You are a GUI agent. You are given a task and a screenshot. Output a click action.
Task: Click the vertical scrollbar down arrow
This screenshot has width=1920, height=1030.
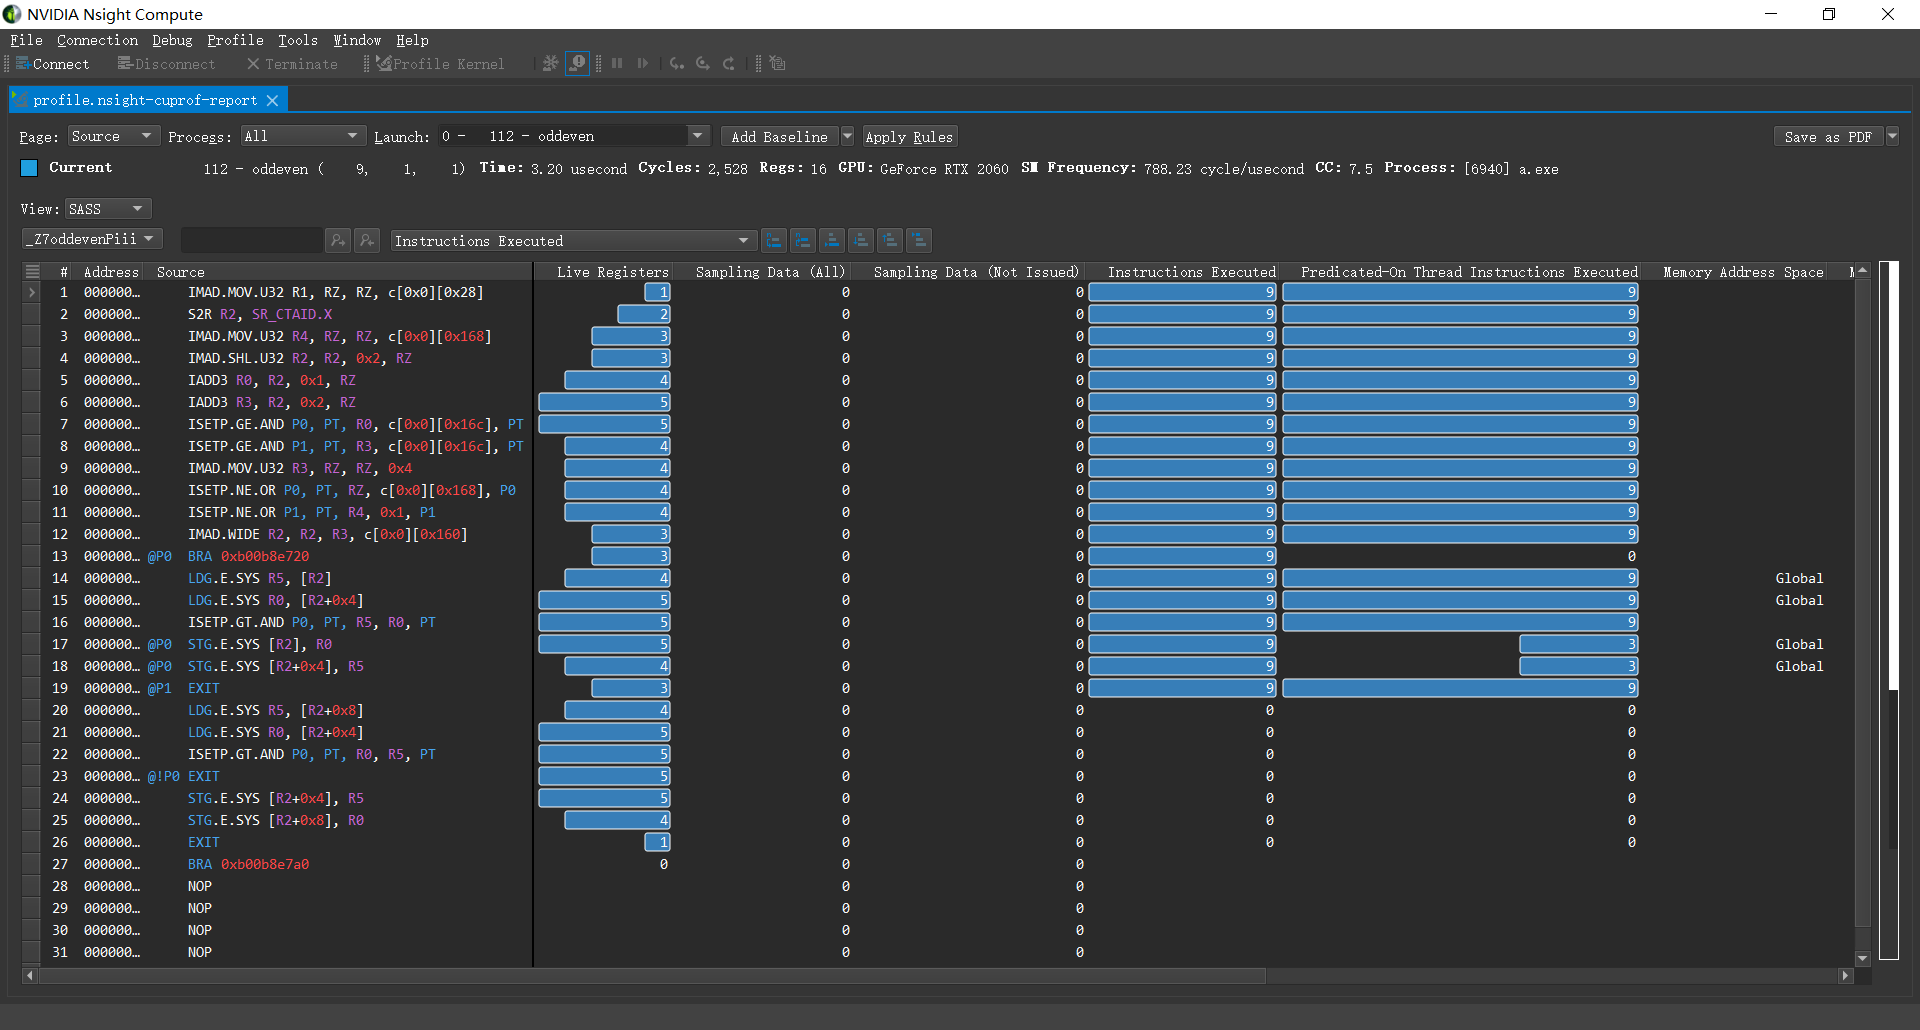coord(1862,958)
